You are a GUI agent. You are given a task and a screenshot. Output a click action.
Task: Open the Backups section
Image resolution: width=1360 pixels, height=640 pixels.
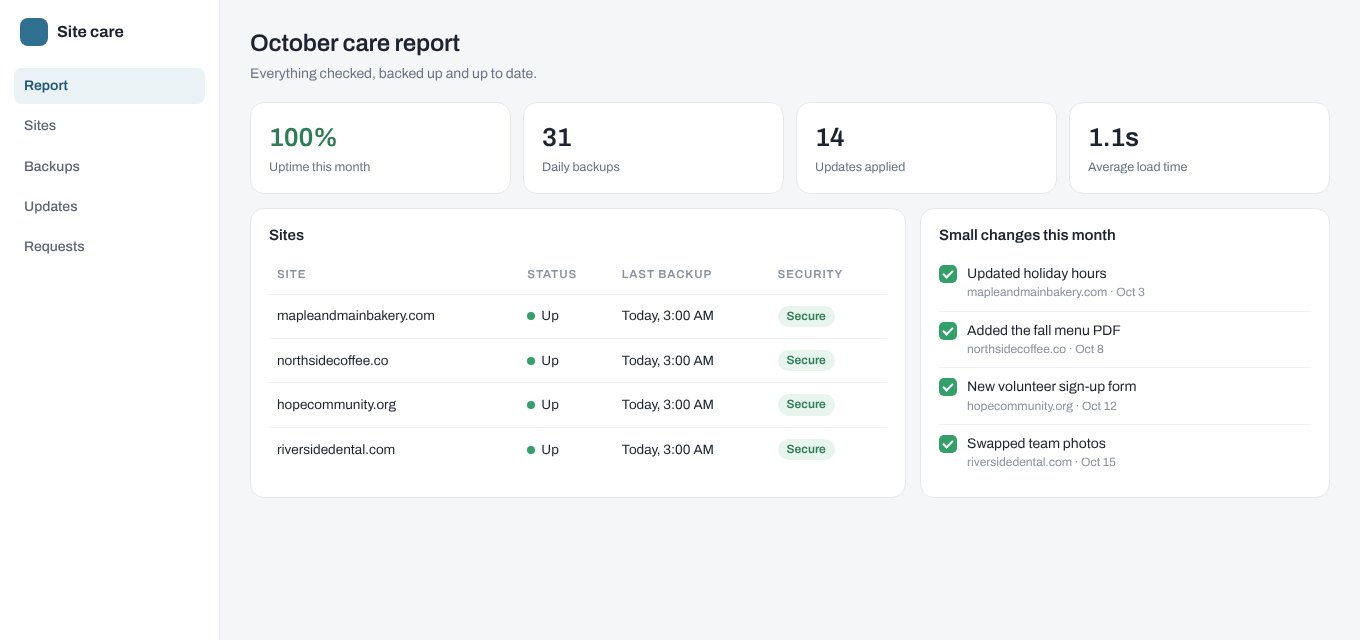(109, 166)
